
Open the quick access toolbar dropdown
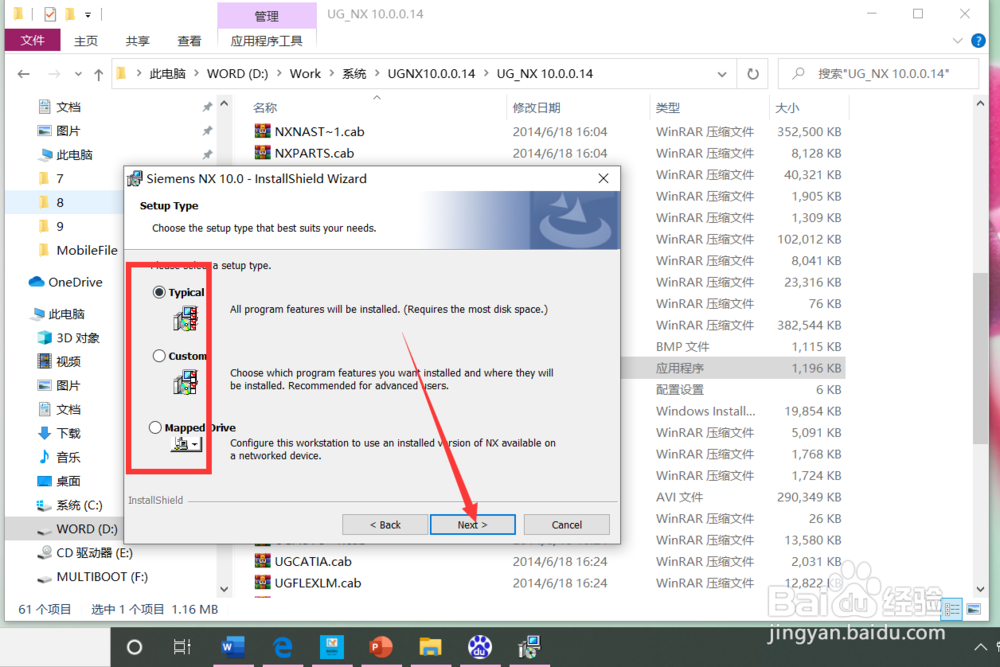(x=88, y=14)
